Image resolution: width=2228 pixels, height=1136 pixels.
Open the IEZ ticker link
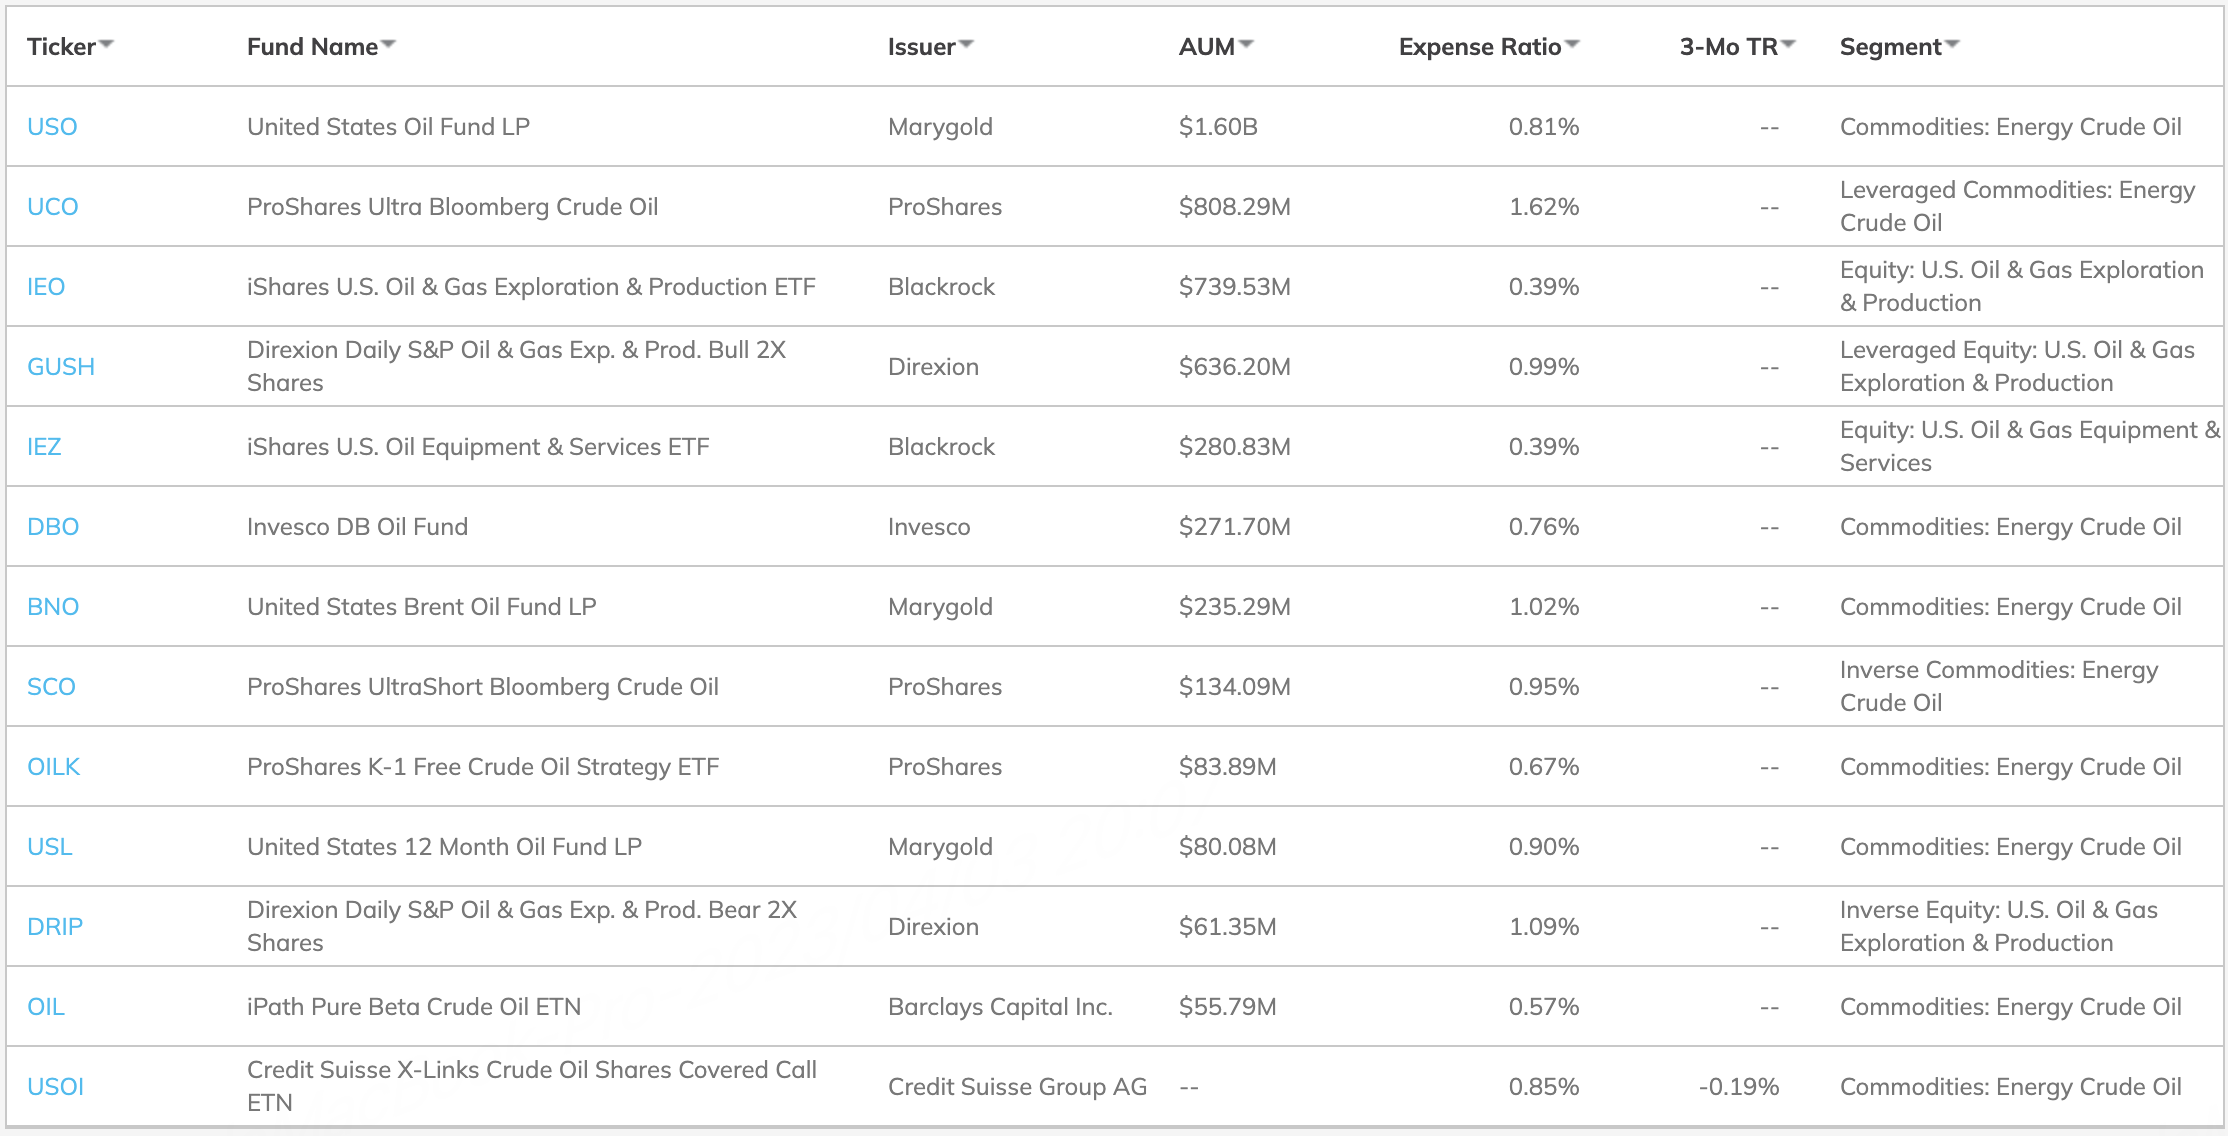point(44,447)
